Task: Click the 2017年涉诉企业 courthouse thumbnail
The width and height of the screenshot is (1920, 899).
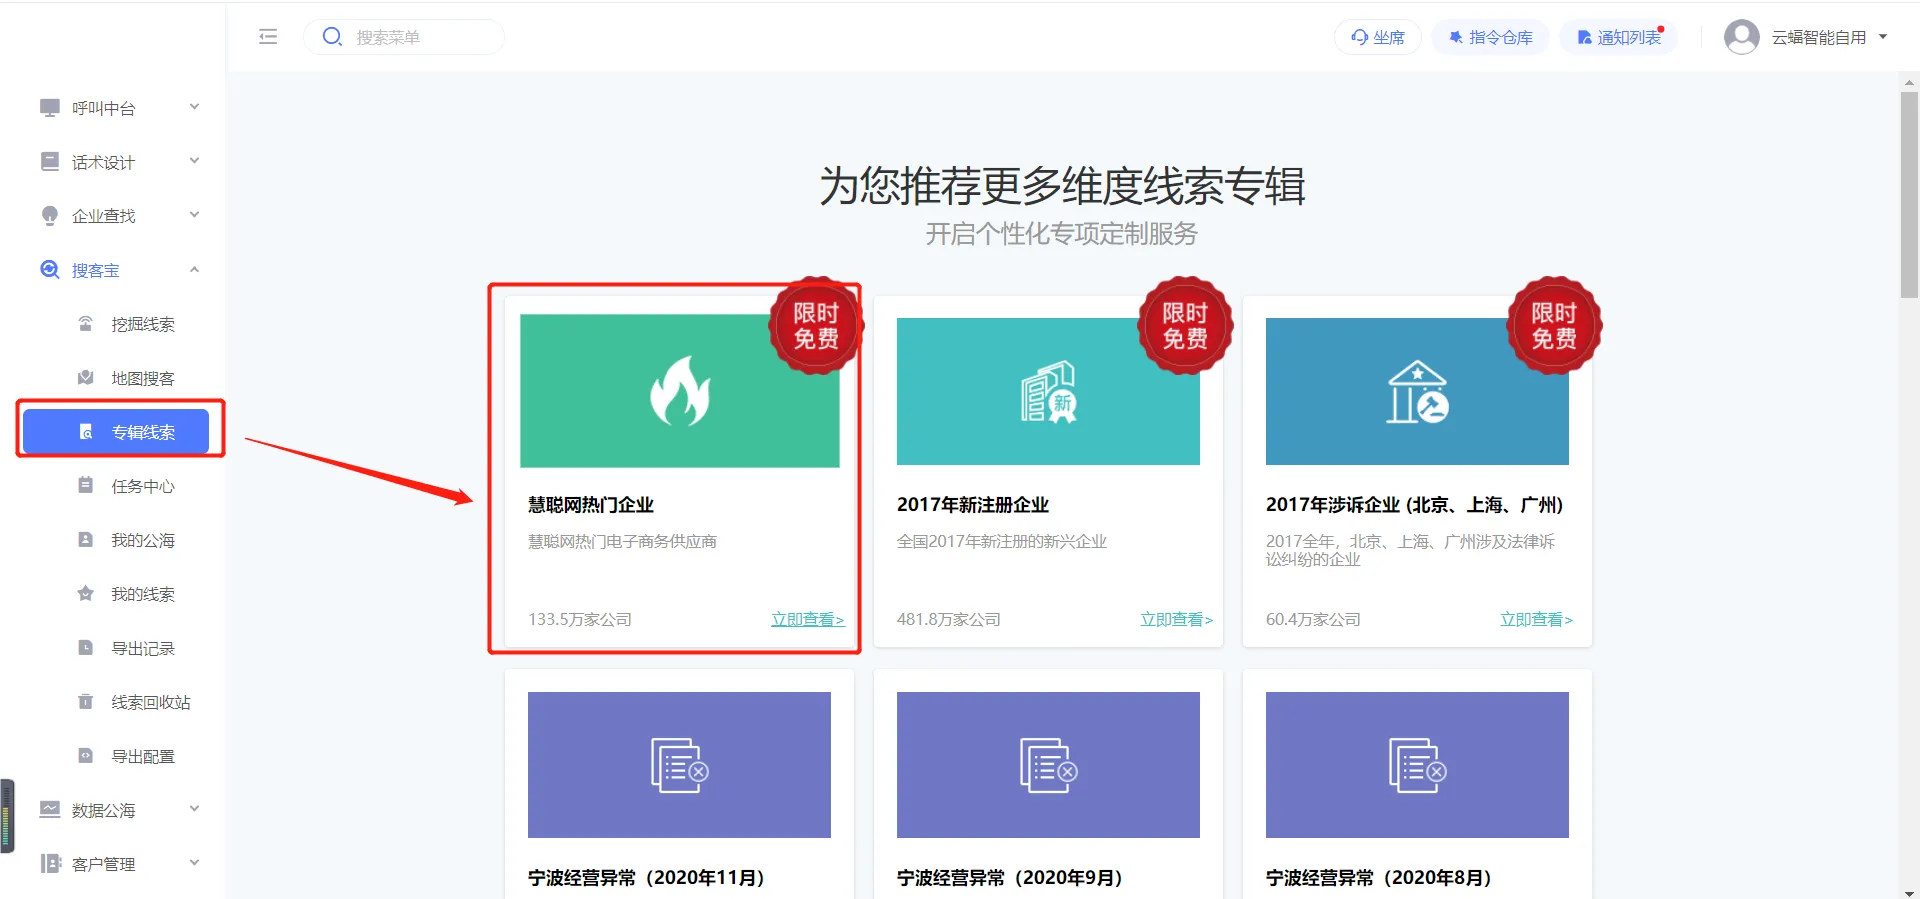Action: [x=1417, y=391]
